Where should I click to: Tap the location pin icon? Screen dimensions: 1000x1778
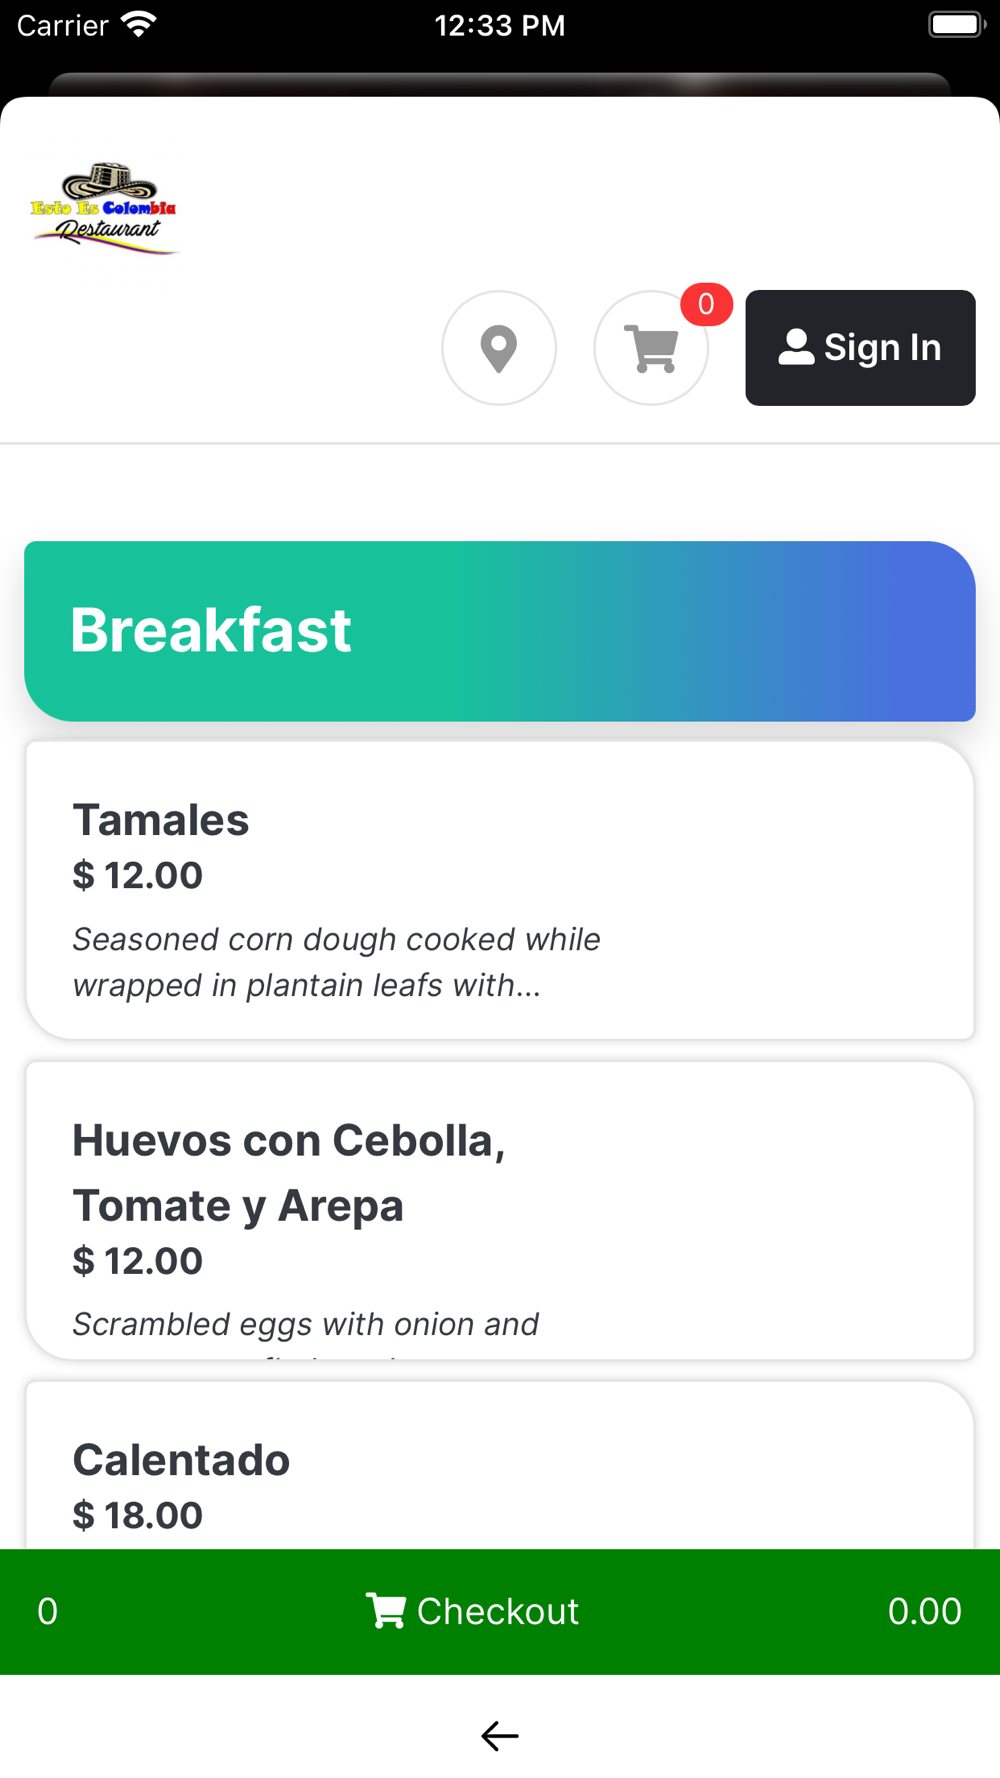(x=499, y=348)
